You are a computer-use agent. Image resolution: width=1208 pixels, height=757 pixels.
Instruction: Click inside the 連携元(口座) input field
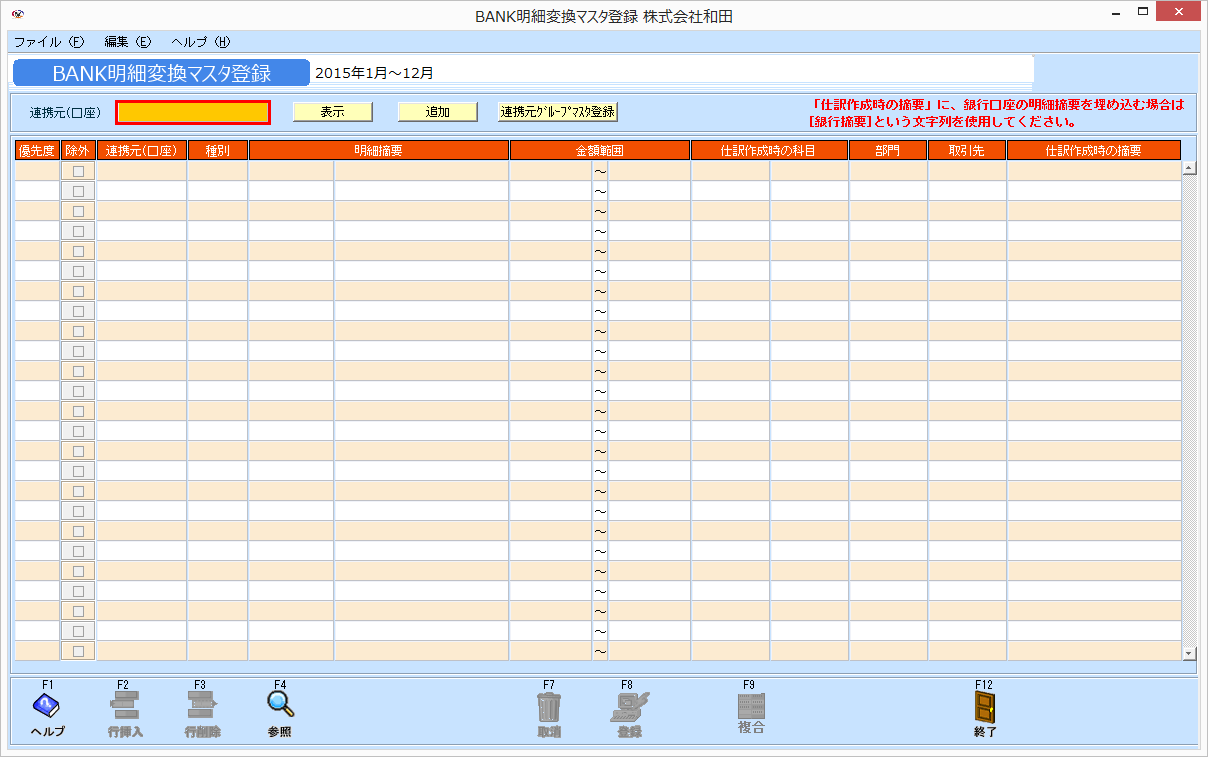point(192,111)
